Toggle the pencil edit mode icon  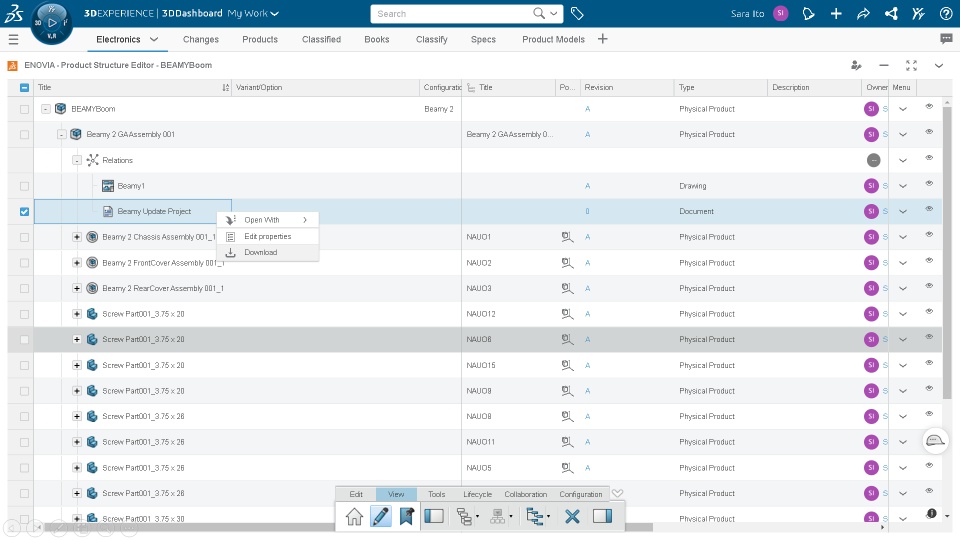click(380, 517)
